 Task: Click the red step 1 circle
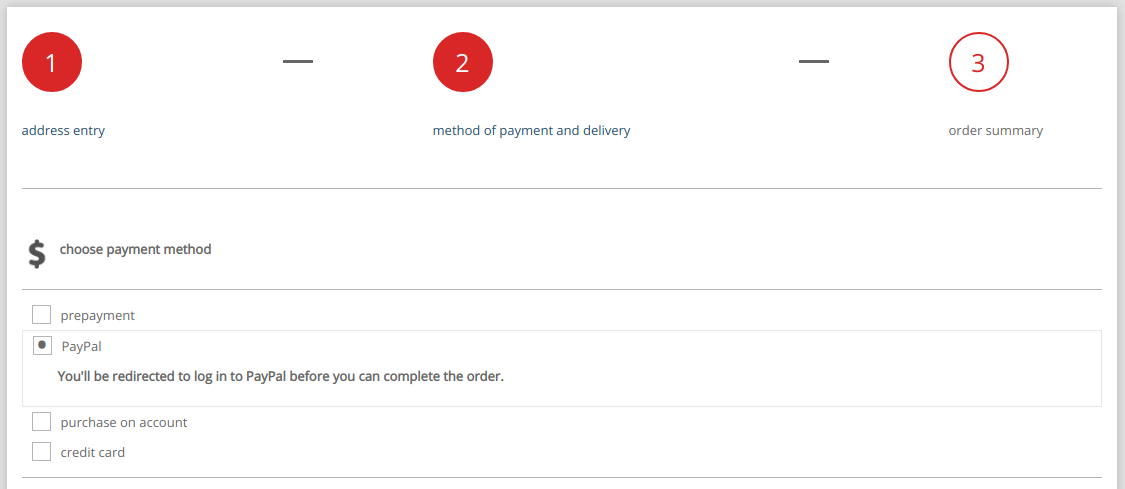coord(52,62)
